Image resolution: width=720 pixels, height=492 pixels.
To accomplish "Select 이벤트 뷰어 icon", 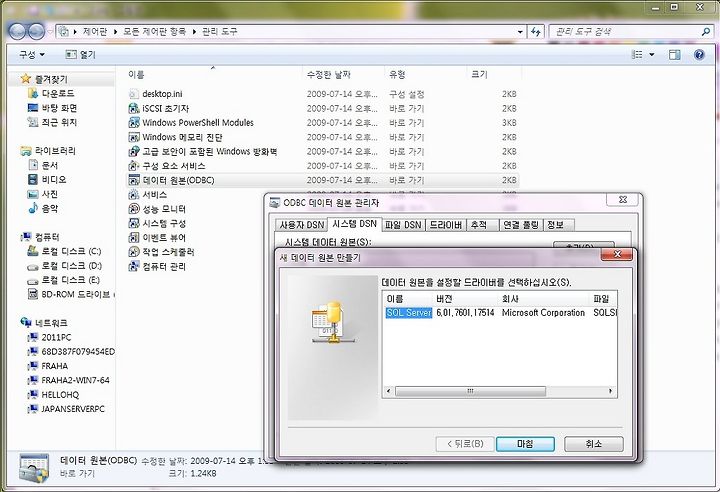I will point(134,238).
